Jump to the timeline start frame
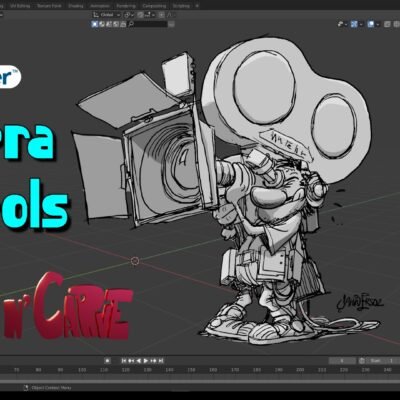The image size is (400, 400). click(x=124, y=360)
